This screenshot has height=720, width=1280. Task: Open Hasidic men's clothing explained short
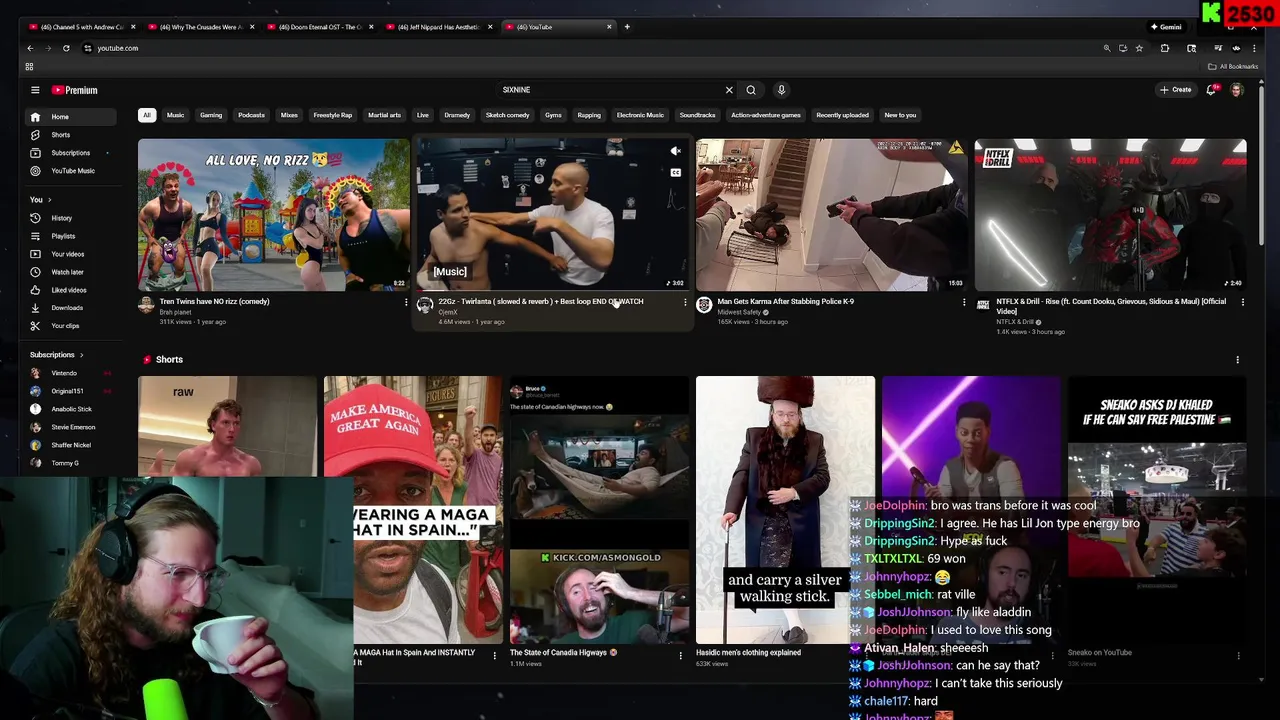(785, 510)
